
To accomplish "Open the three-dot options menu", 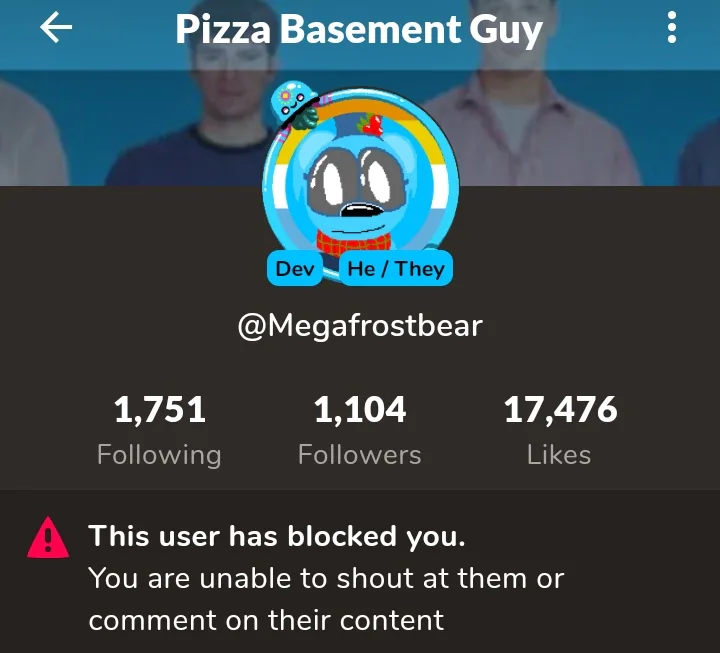I will click(x=672, y=28).
